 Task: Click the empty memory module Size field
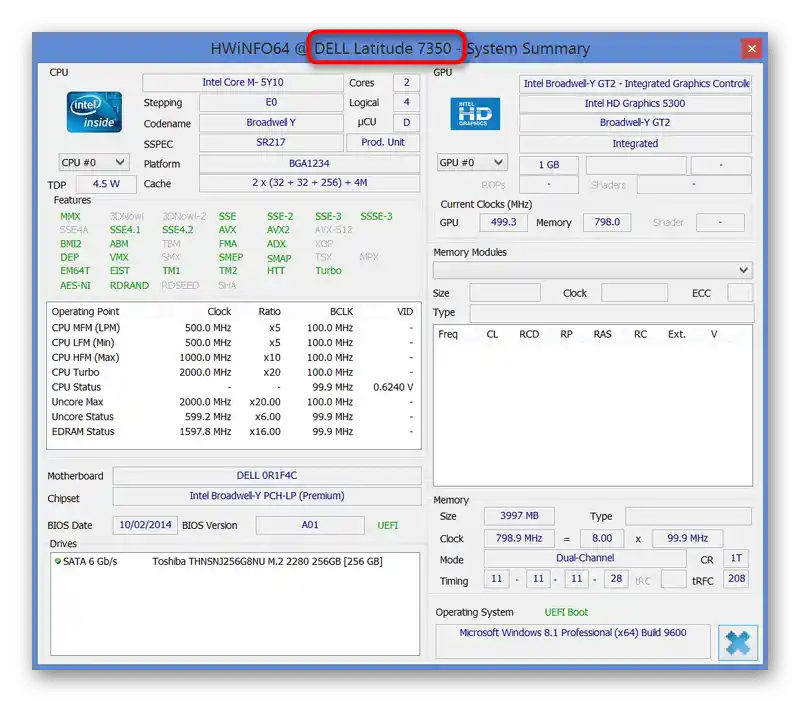pos(505,293)
